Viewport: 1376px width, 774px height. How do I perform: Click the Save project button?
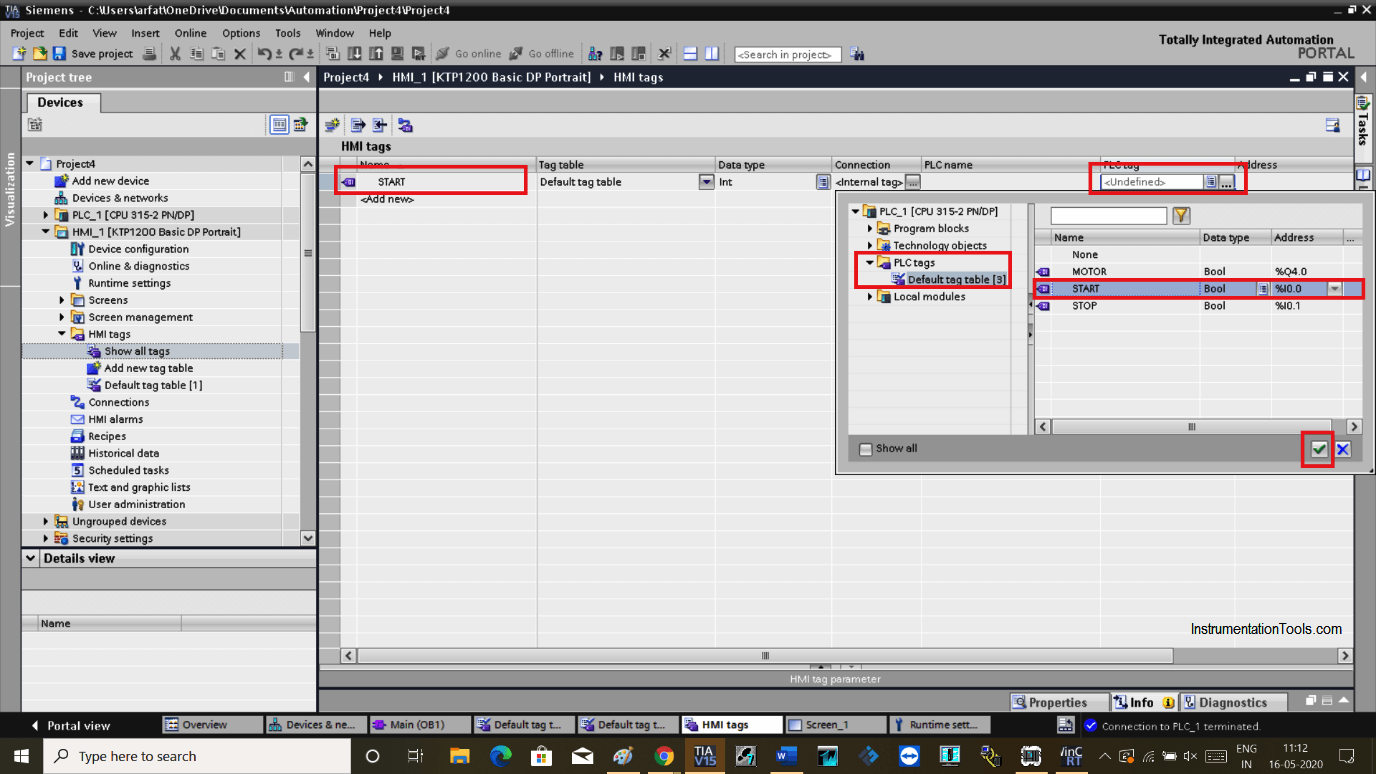[x=92, y=54]
